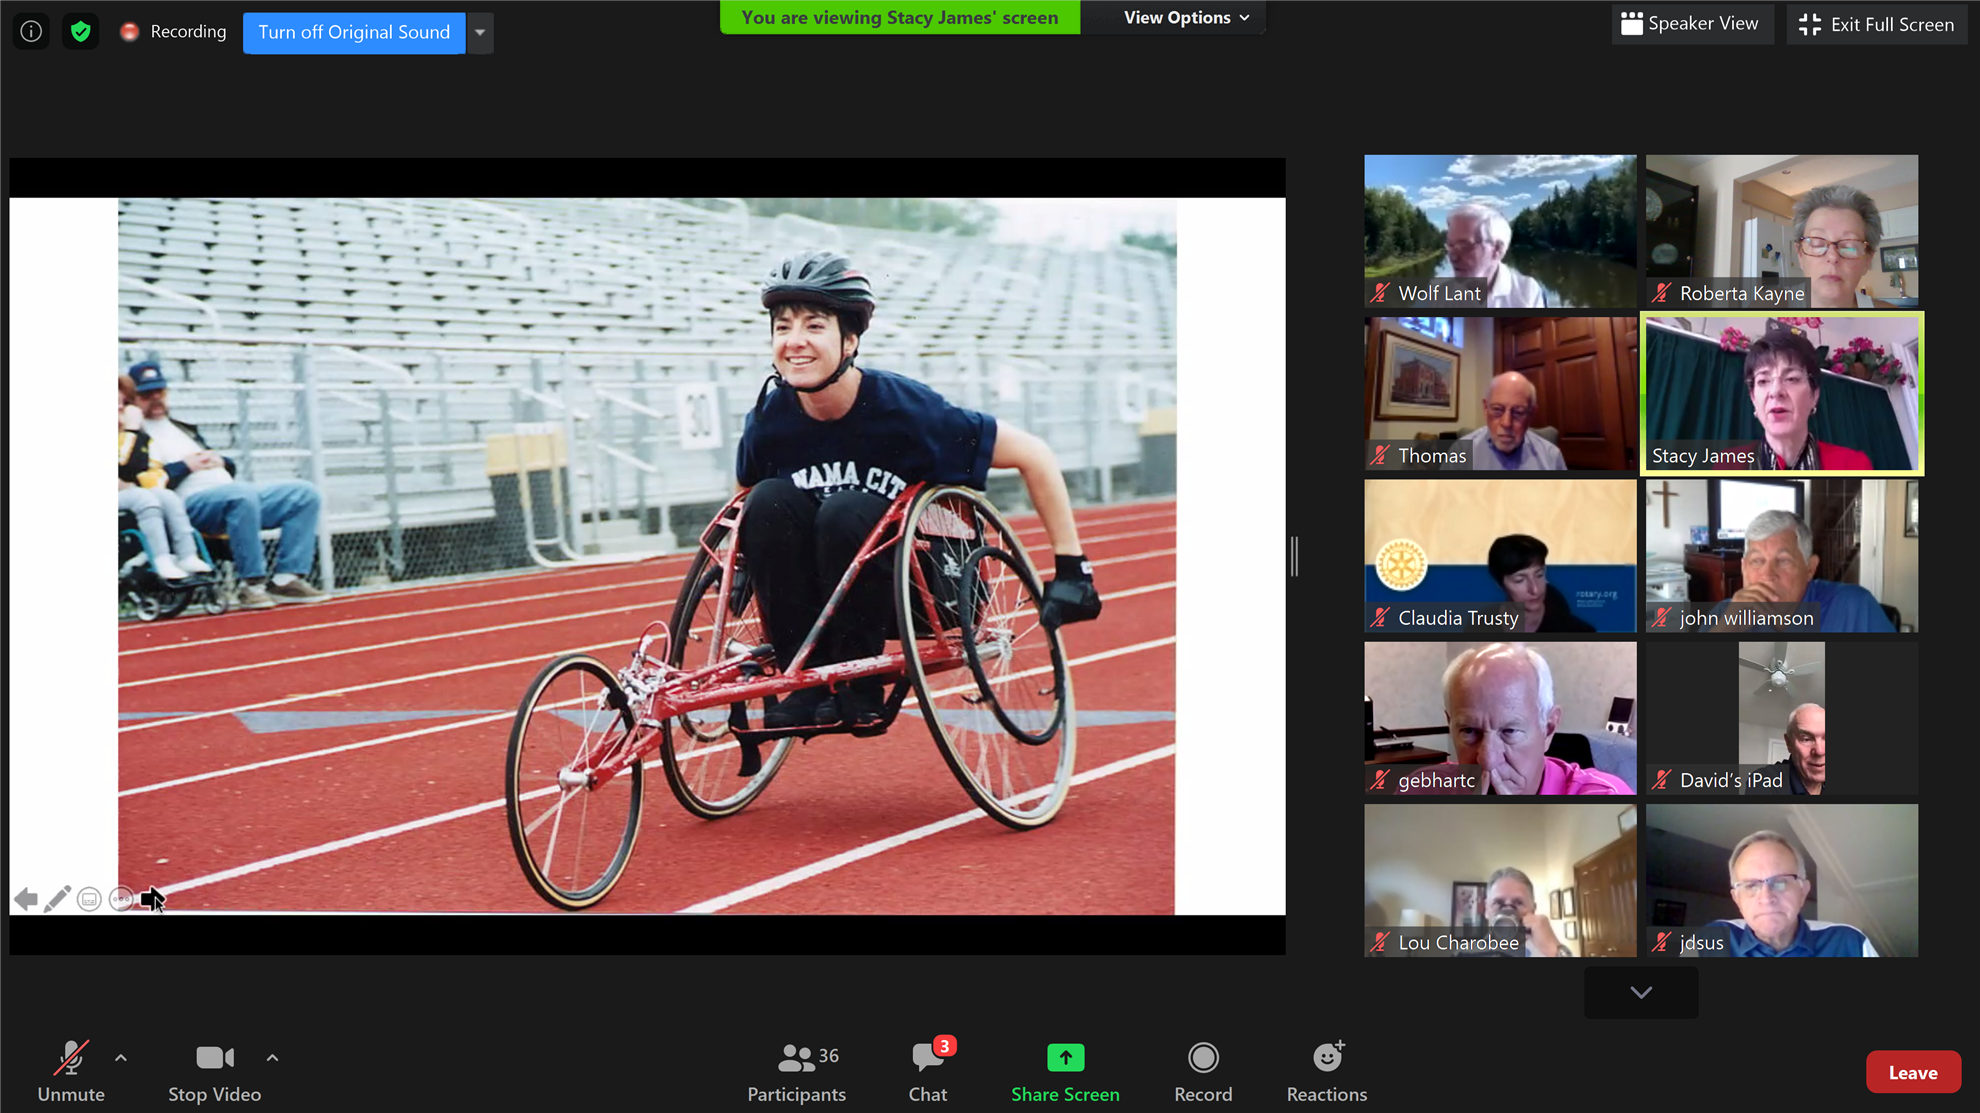Image resolution: width=1980 pixels, height=1113 pixels.
Task: Open the Original Sound dropdown arrow
Action: pyautogui.click(x=480, y=32)
